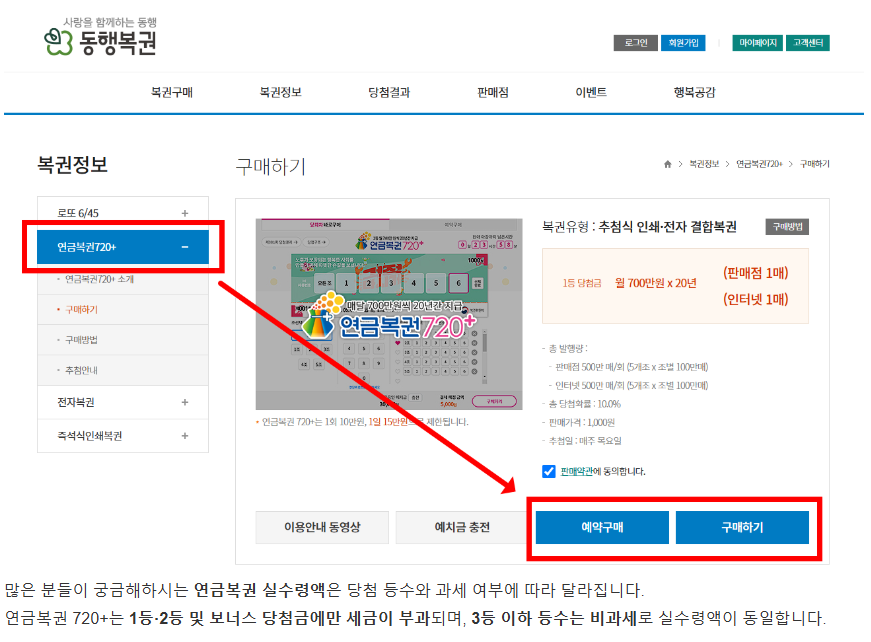Expand the 전자복권 plus icon
The image size is (871, 642).
185,402
